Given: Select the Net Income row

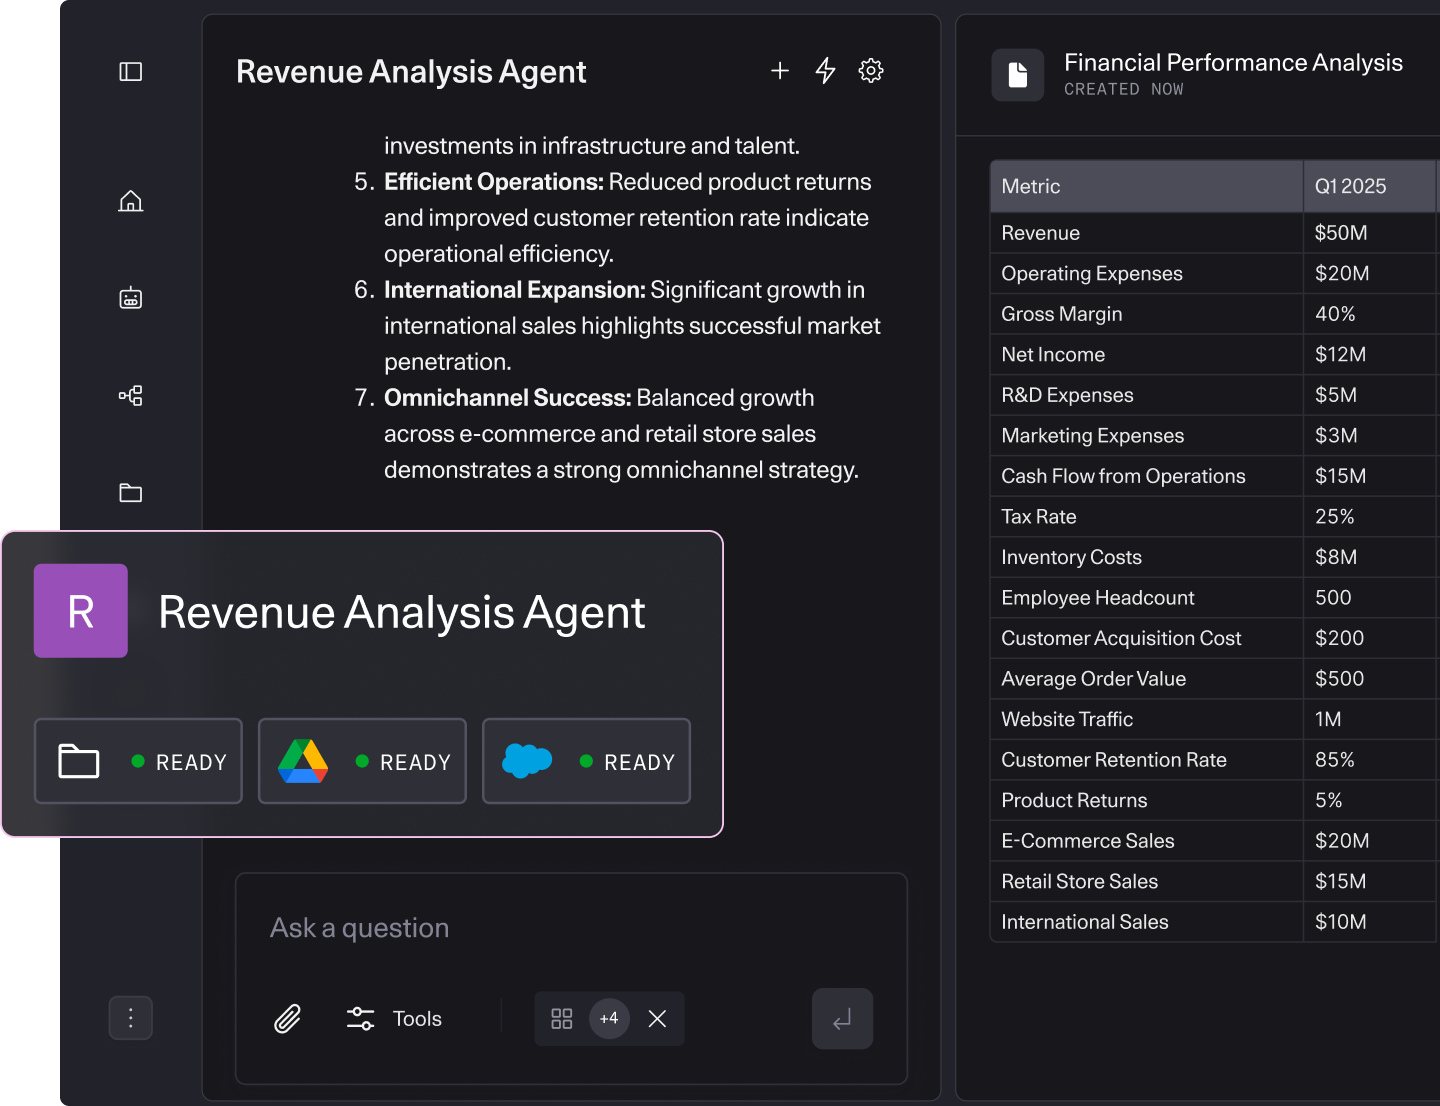Looking at the screenshot, I should (1215, 354).
